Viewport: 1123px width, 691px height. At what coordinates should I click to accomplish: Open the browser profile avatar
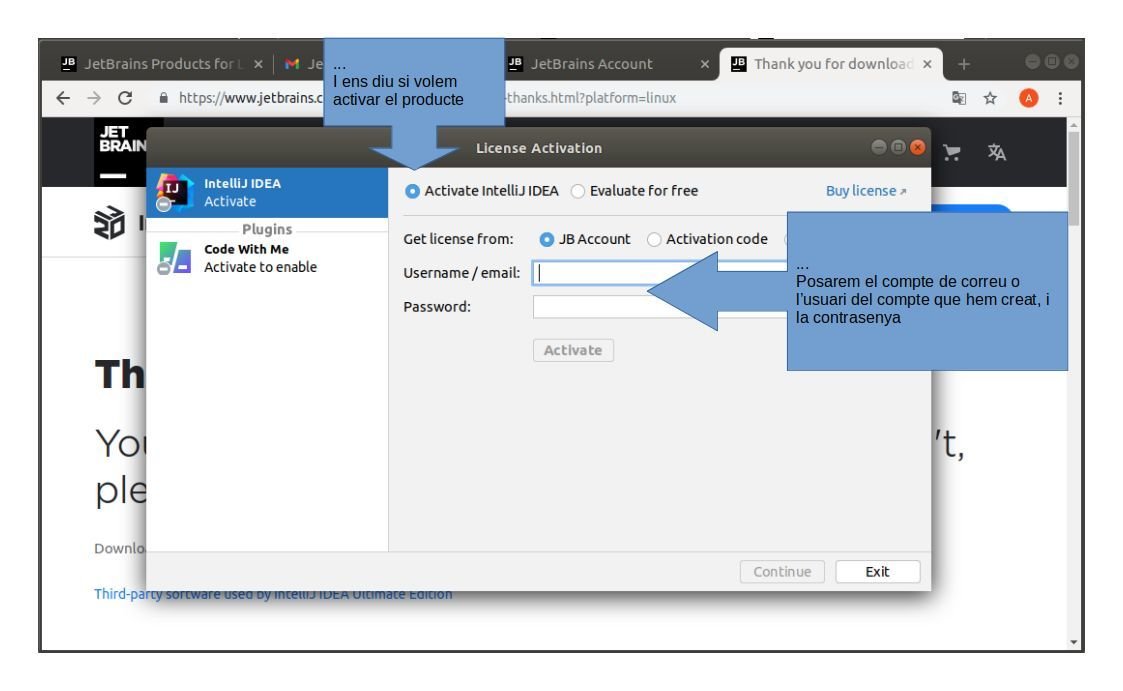click(x=1028, y=98)
